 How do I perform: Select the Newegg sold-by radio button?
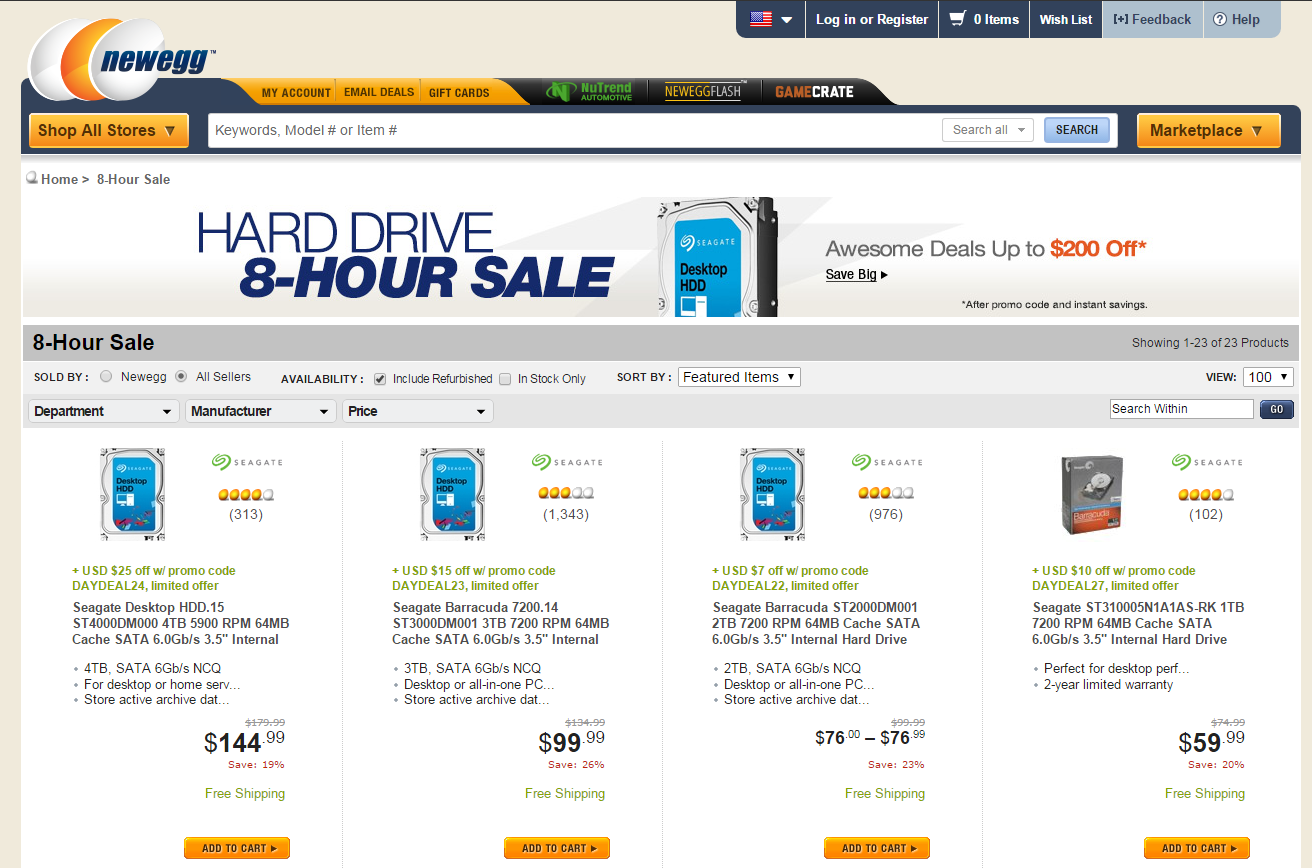(x=106, y=377)
